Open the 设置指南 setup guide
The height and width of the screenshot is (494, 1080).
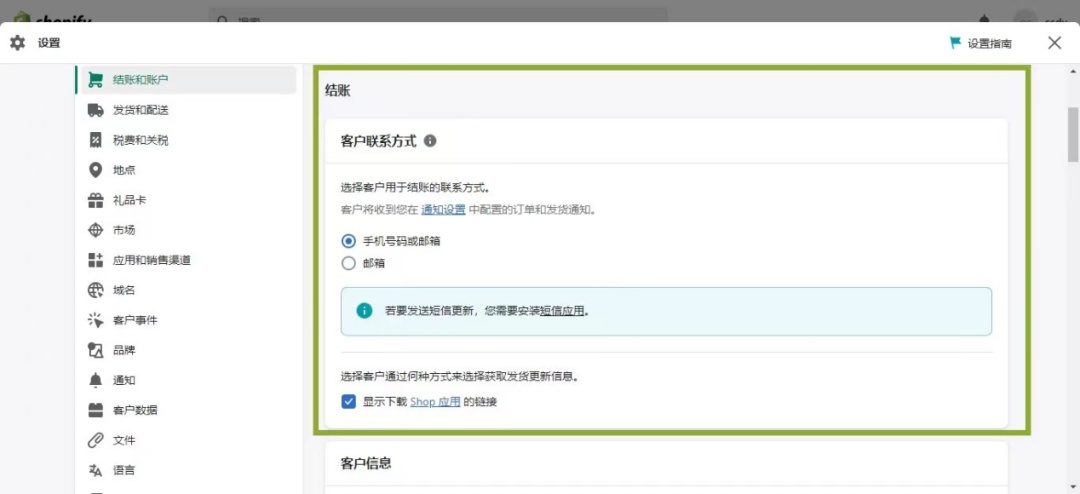tap(980, 43)
